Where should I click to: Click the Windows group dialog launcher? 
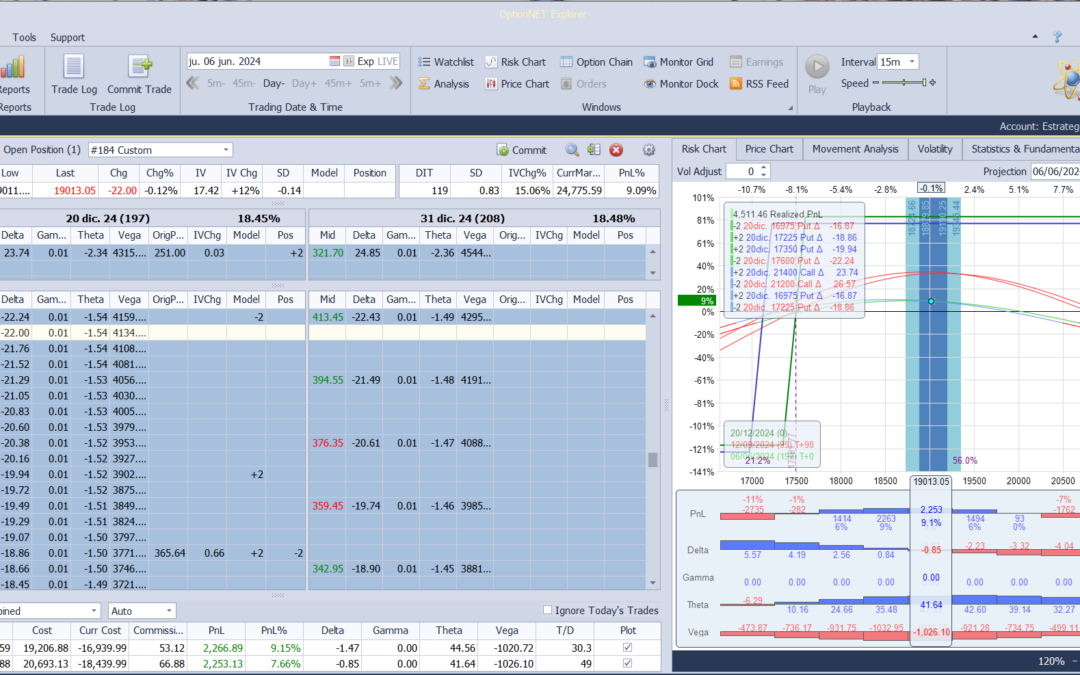790,107
